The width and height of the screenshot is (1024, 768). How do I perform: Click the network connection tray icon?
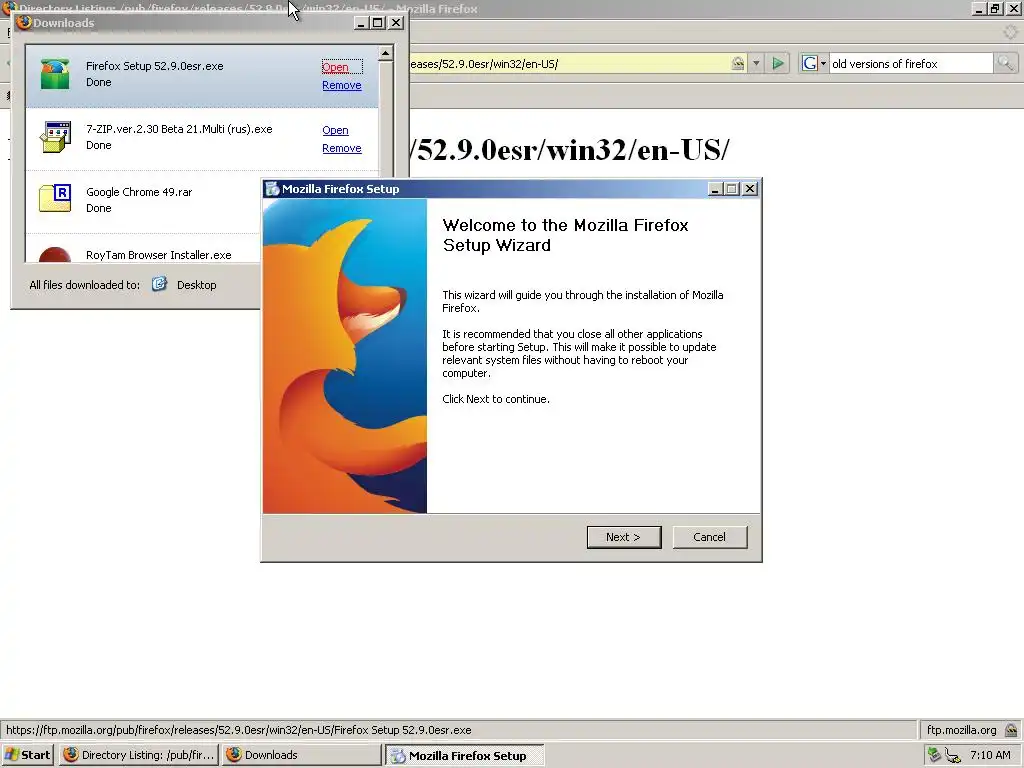pos(953,756)
